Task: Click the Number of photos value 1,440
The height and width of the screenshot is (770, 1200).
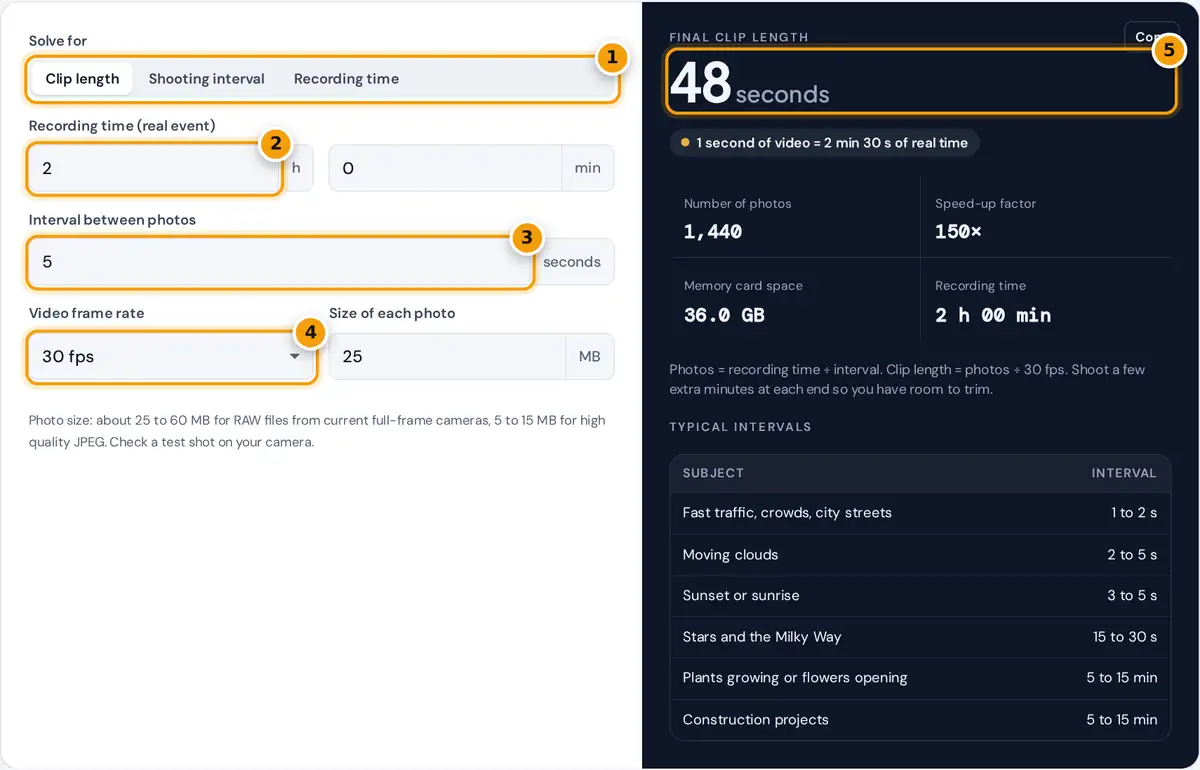Action: pos(713,232)
